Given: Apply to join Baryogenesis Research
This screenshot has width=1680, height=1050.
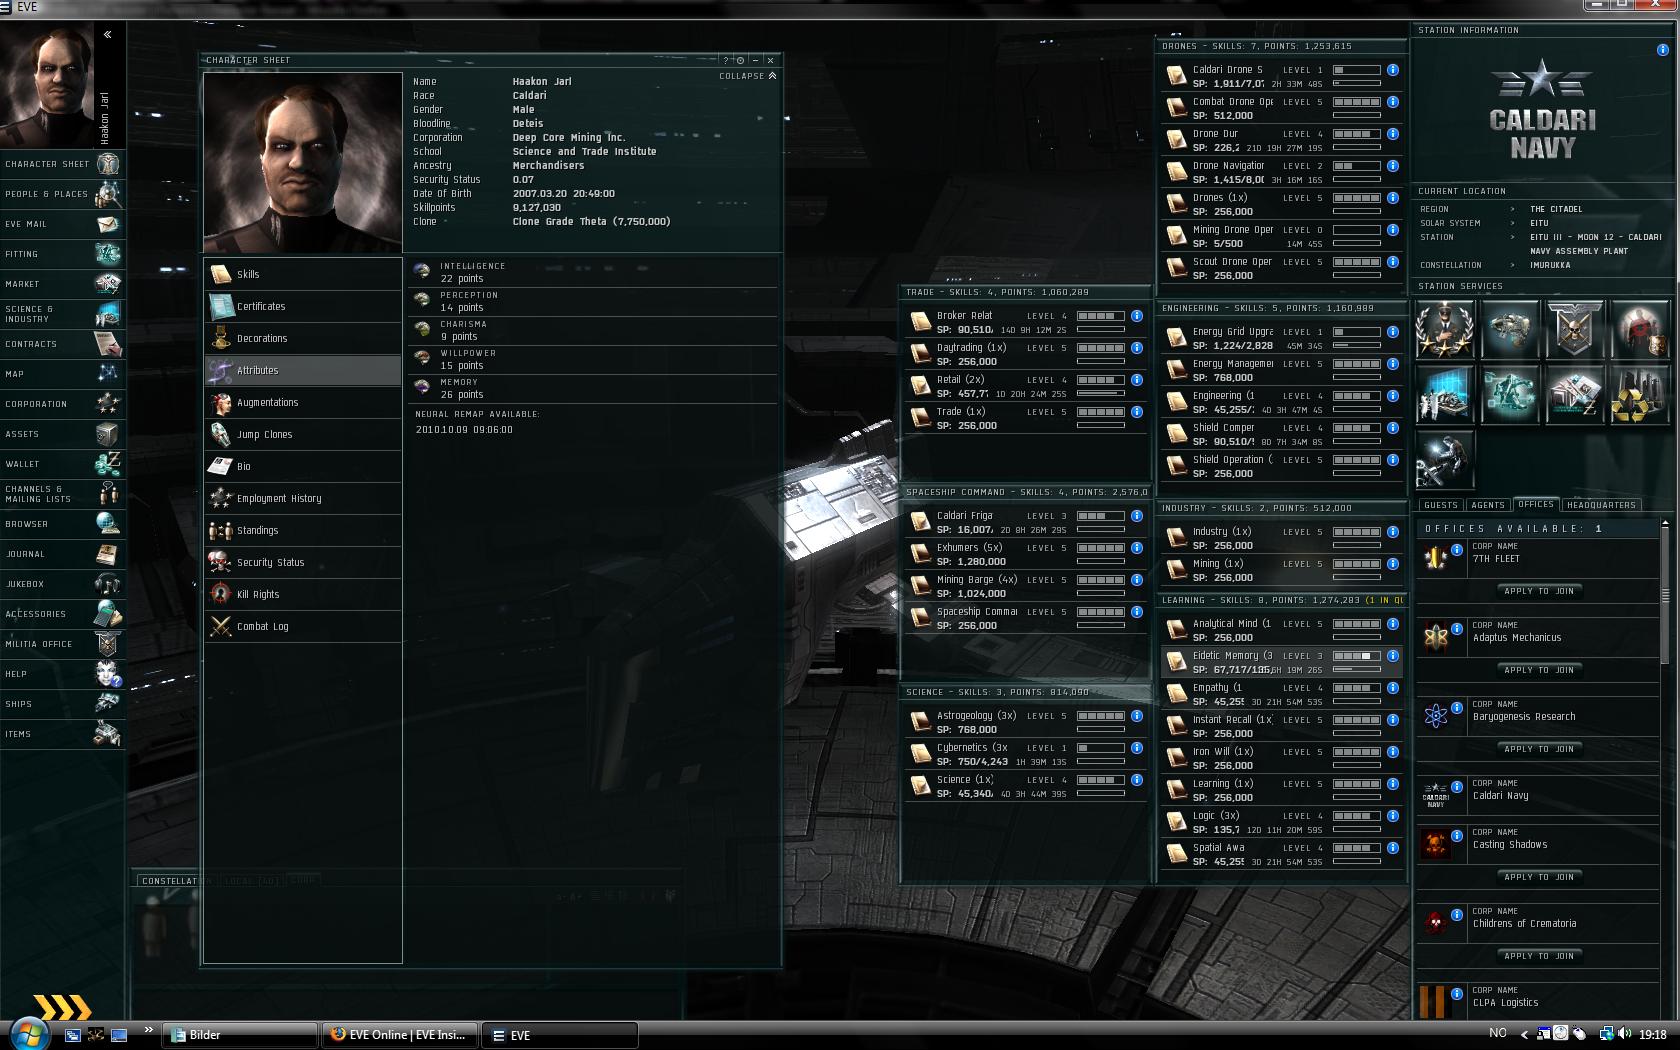Looking at the screenshot, I should (x=1539, y=749).
